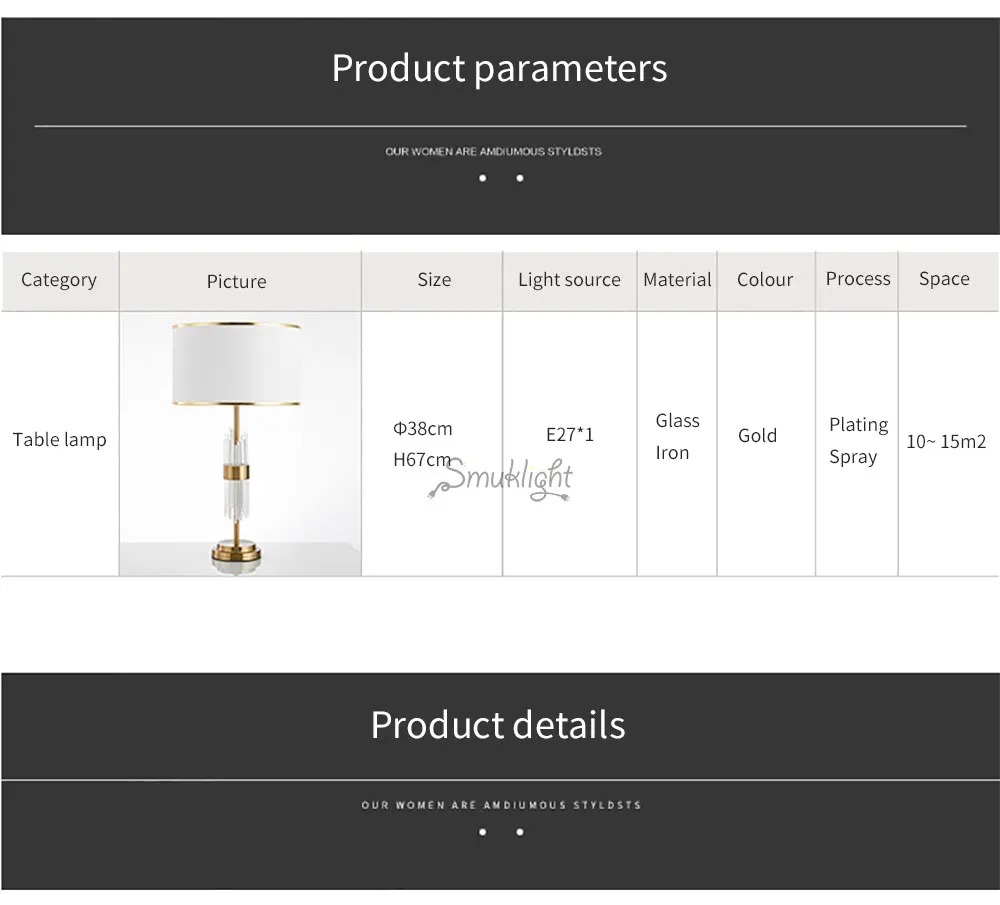Select the Light source column header
1000x905 pixels.
point(570,280)
